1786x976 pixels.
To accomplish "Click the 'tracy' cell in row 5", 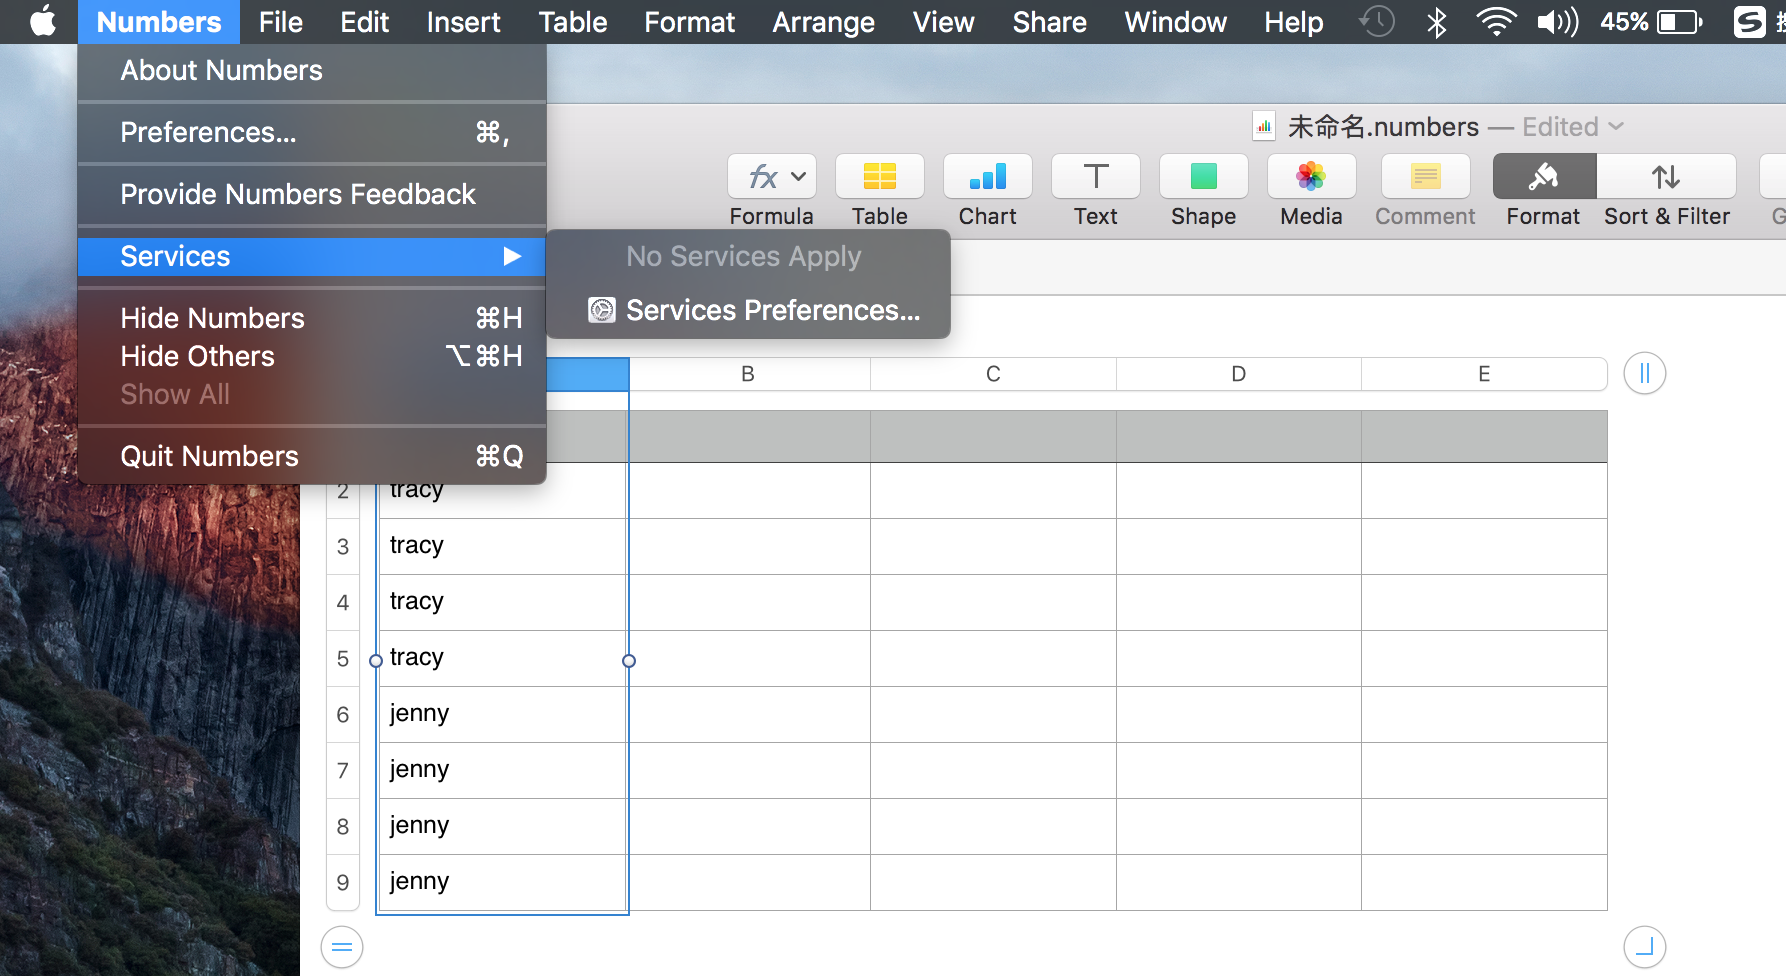I will tap(503, 658).
